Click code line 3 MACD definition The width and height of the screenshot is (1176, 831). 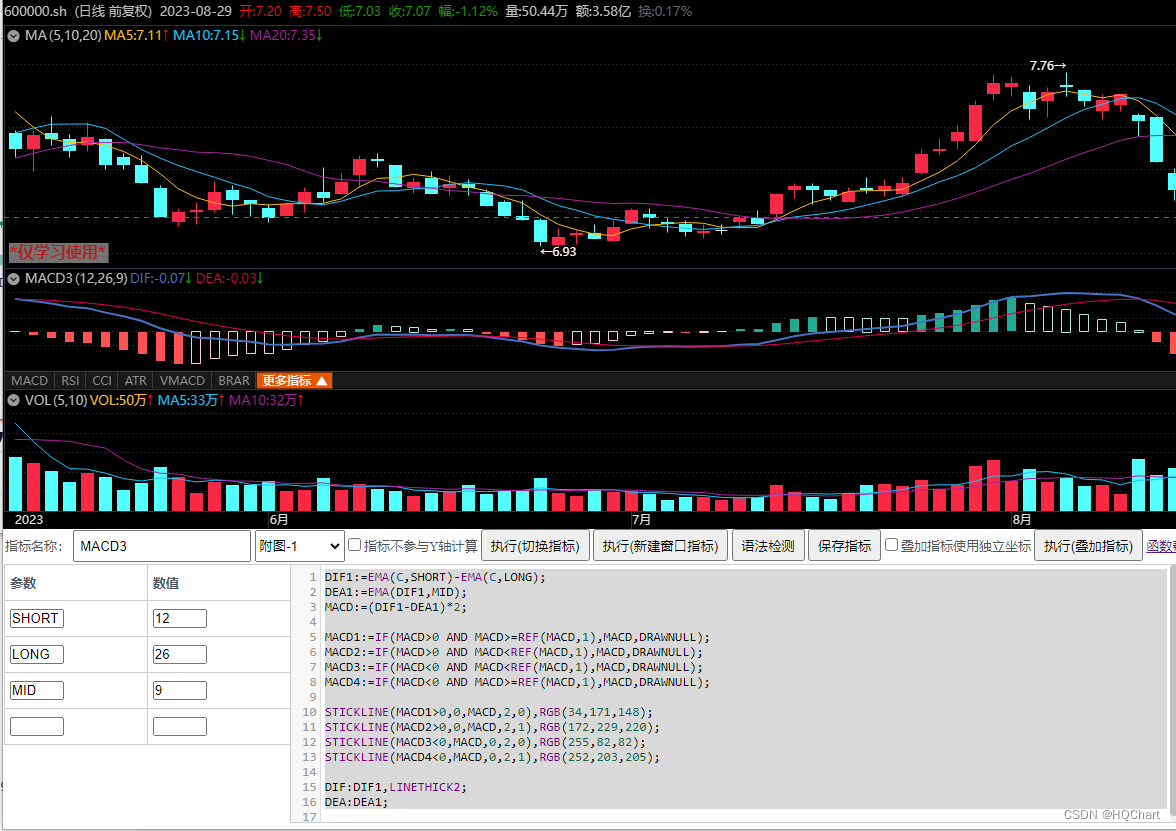coord(395,608)
